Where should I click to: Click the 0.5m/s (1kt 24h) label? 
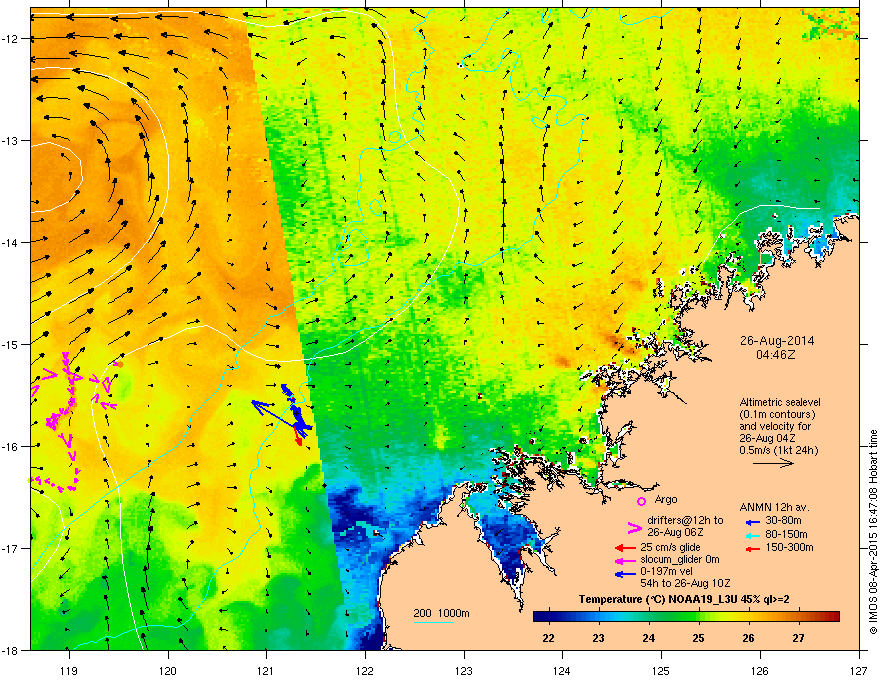[778, 450]
